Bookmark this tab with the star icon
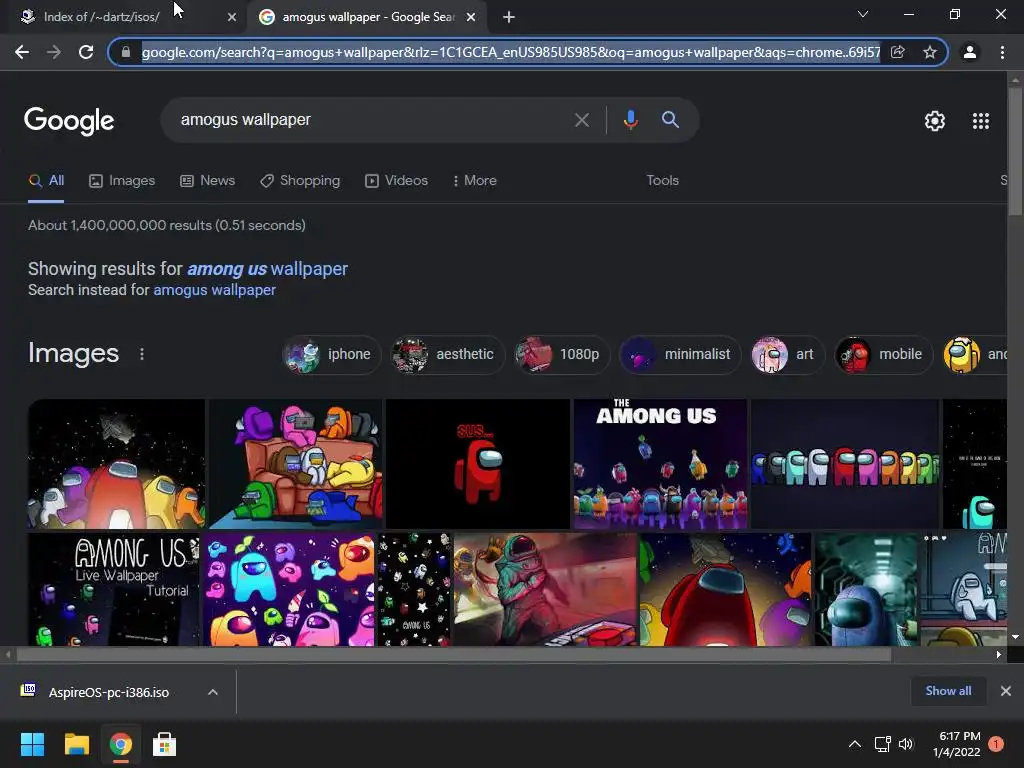1024x768 pixels. click(930, 52)
